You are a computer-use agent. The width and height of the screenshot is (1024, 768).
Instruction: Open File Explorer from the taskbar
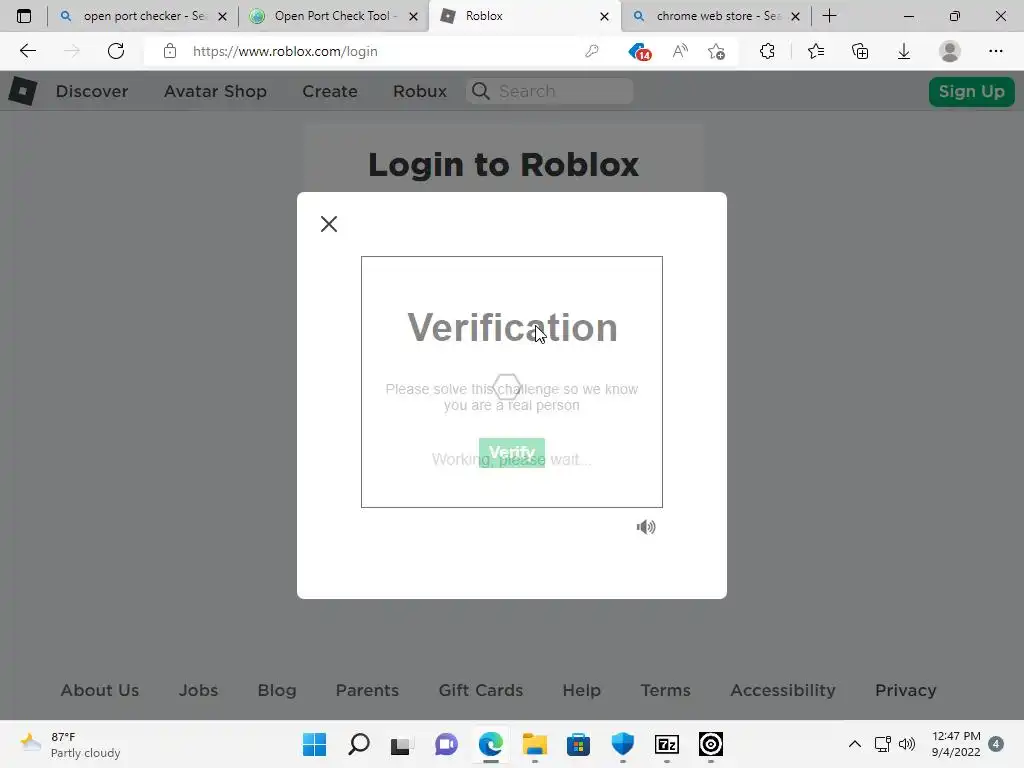tap(534, 744)
